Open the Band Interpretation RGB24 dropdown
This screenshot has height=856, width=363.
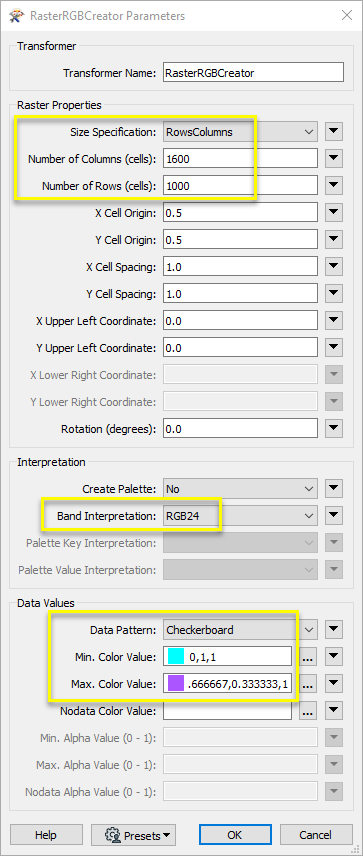pyautogui.click(x=241, y=516)
